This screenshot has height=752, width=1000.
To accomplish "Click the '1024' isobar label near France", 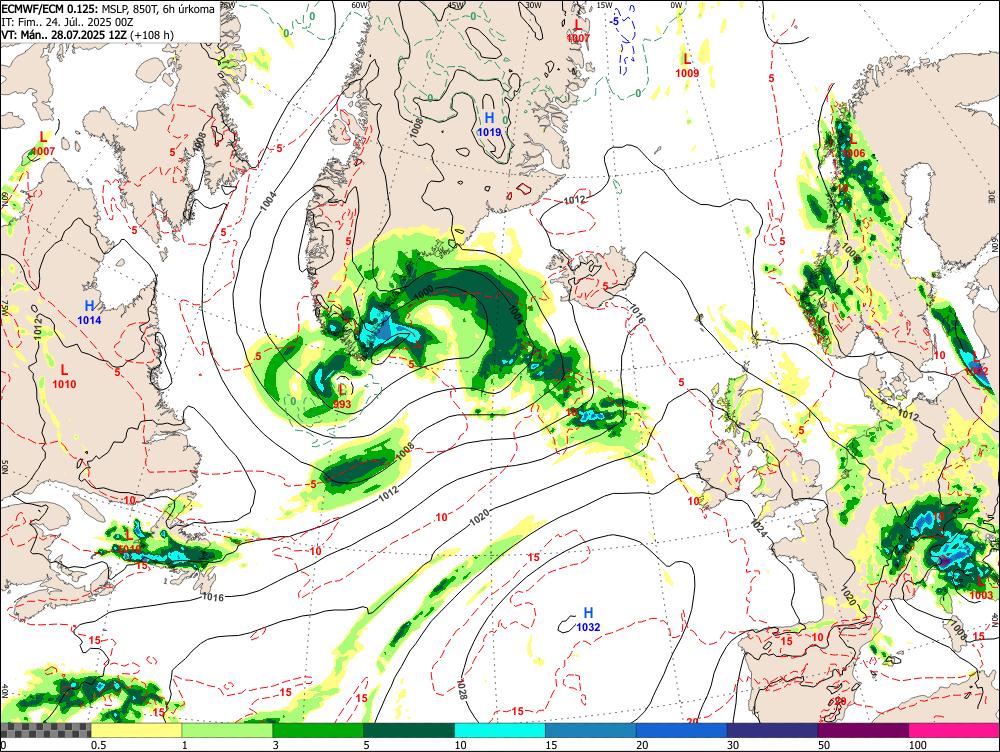I will (758, 527).
